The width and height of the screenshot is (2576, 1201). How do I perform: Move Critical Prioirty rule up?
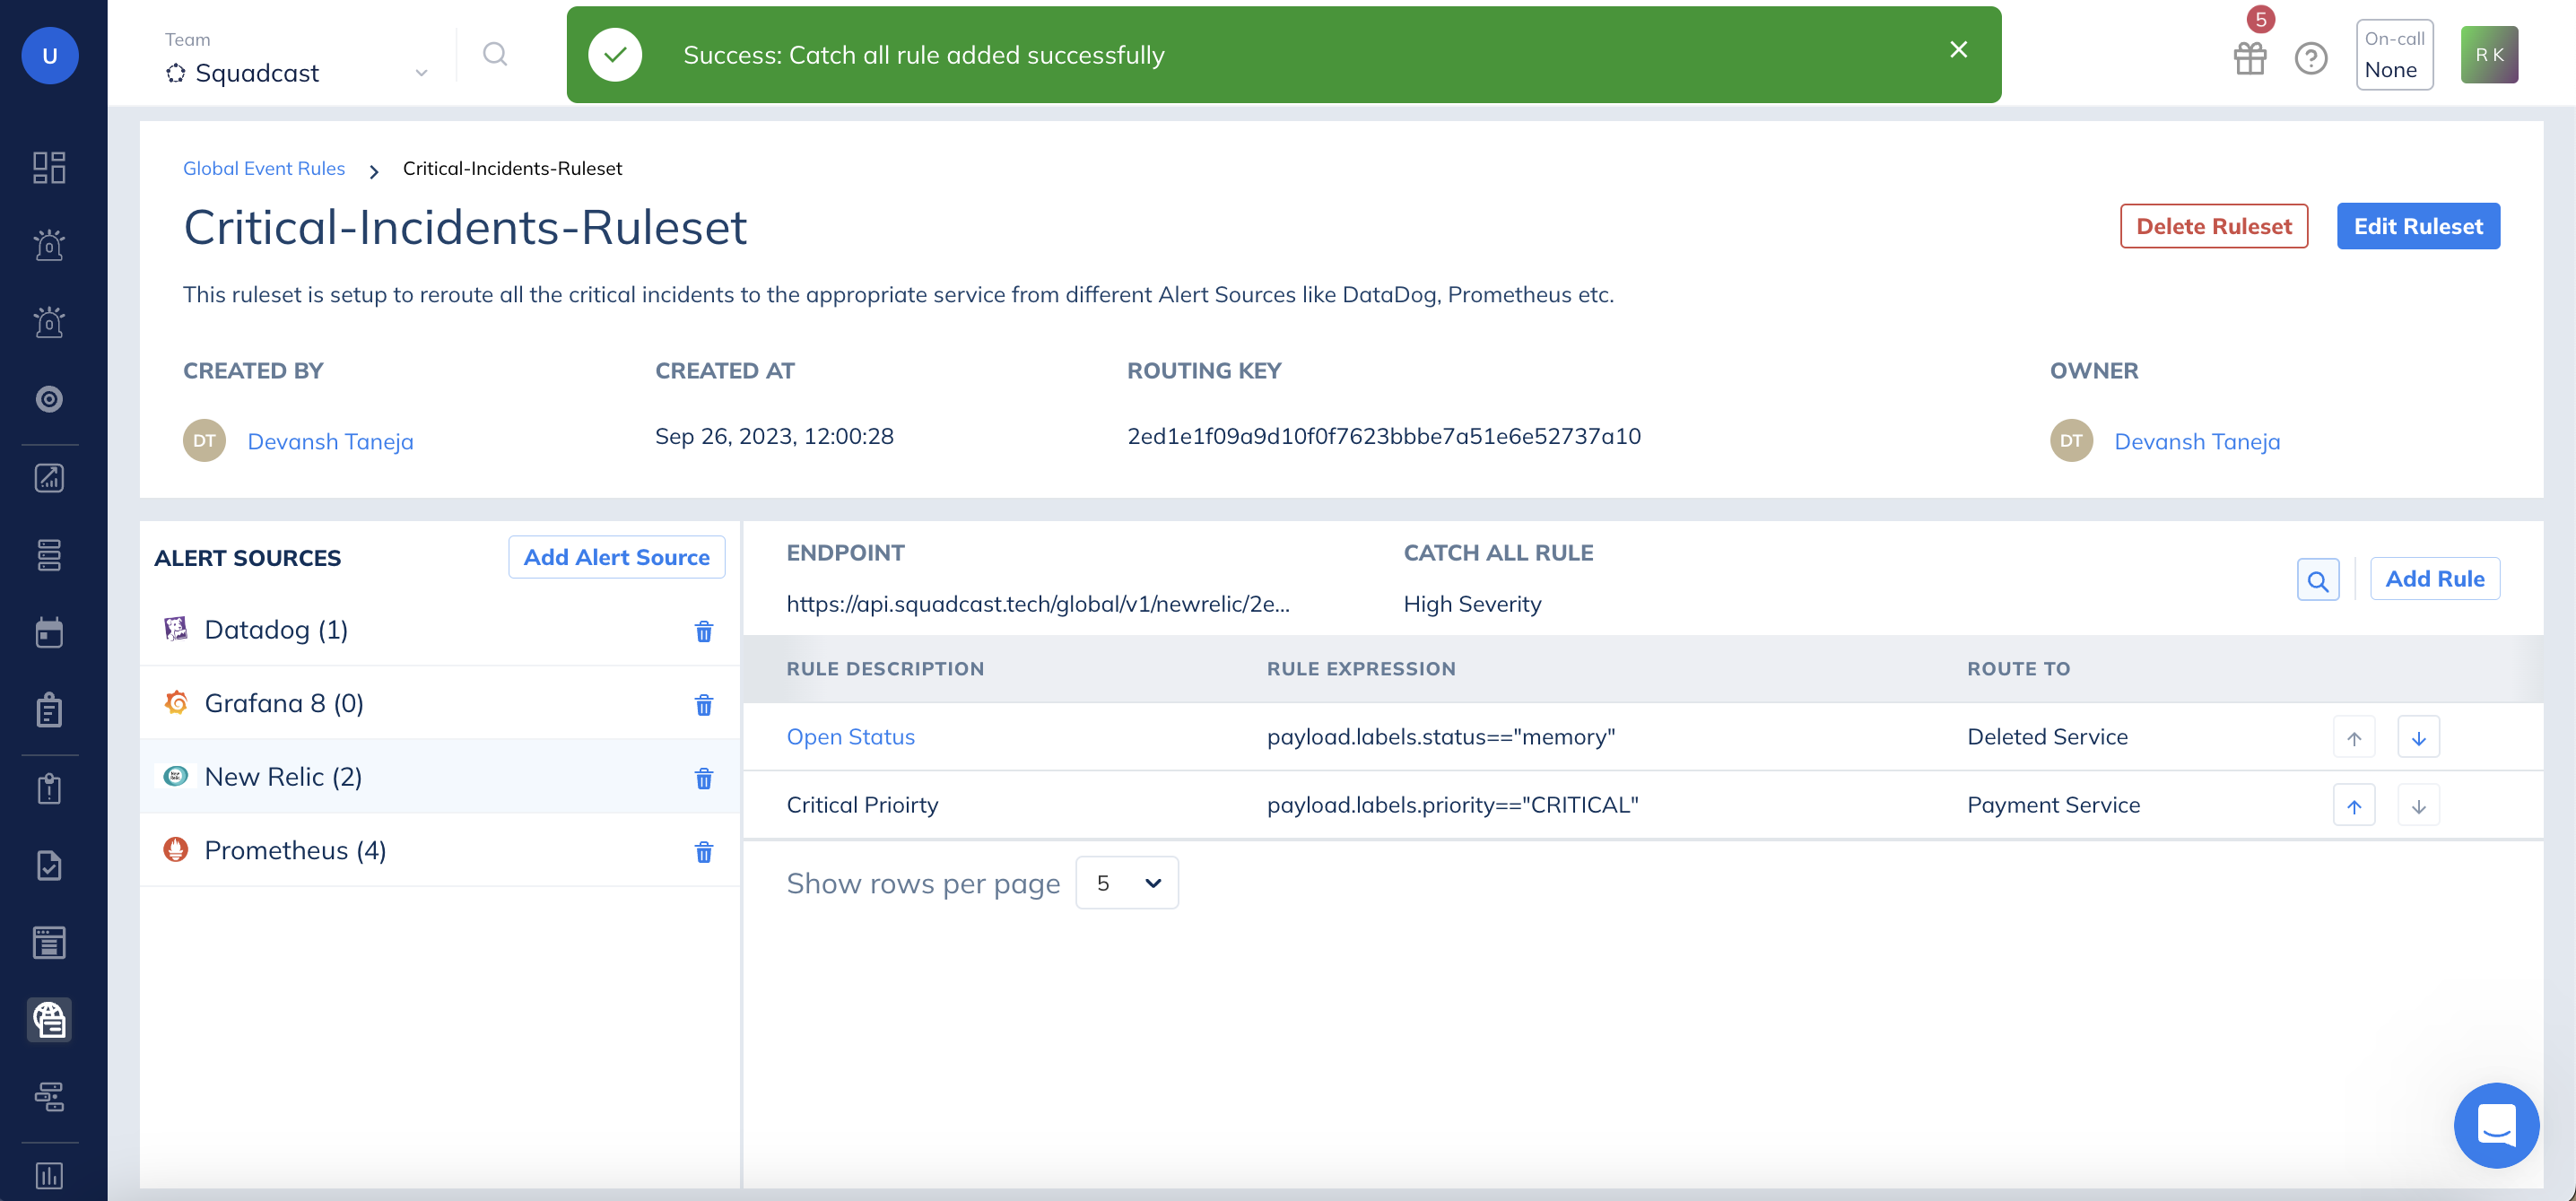2354,806
